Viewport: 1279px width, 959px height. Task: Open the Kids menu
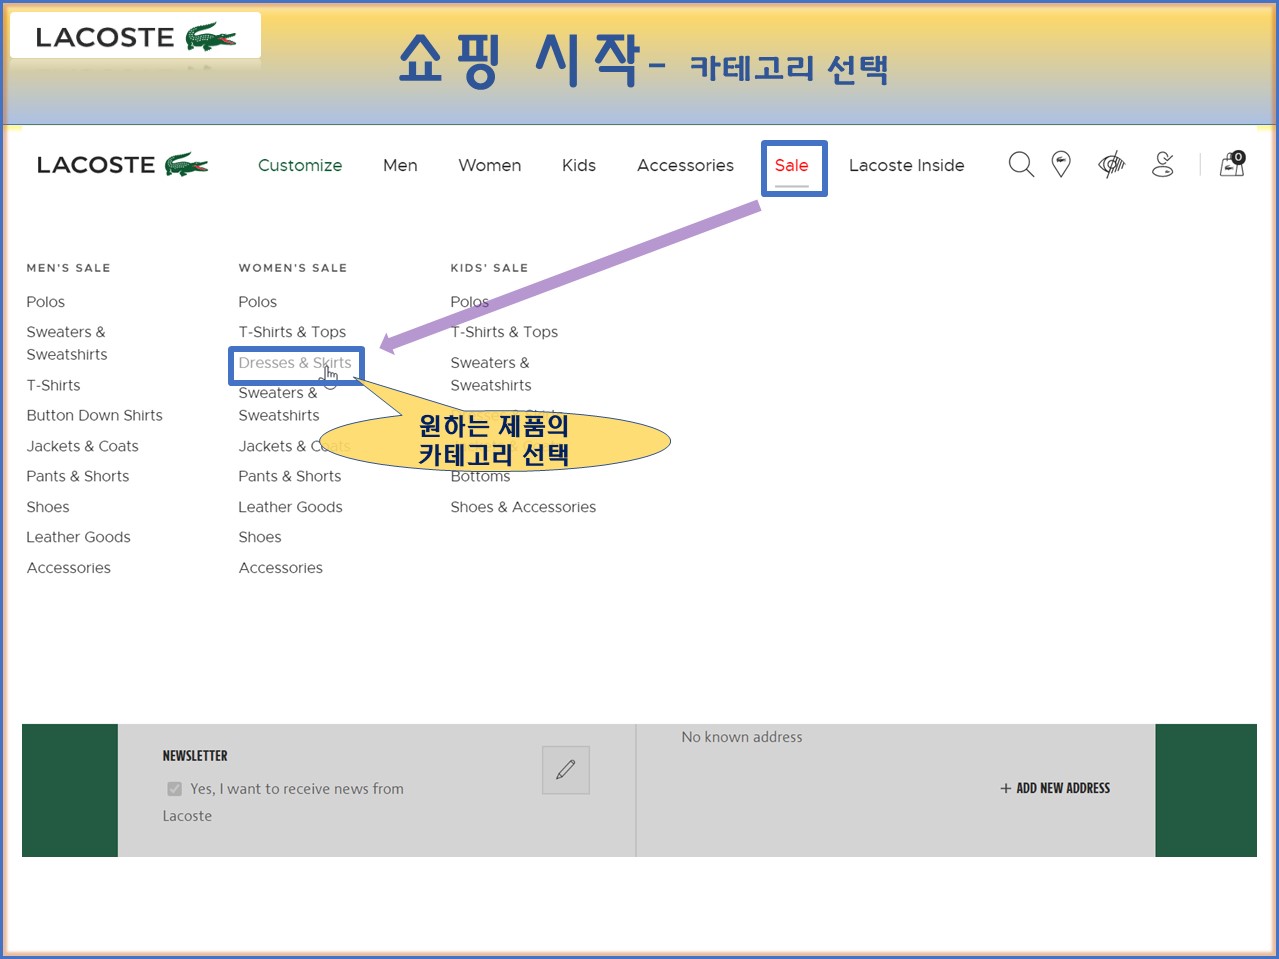pyautogui.click(x=579, y=165)
